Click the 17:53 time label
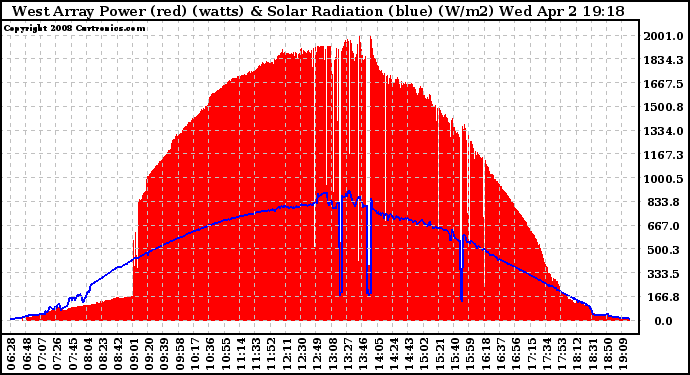This screenshot has width=690, height=375. (561, 354)
